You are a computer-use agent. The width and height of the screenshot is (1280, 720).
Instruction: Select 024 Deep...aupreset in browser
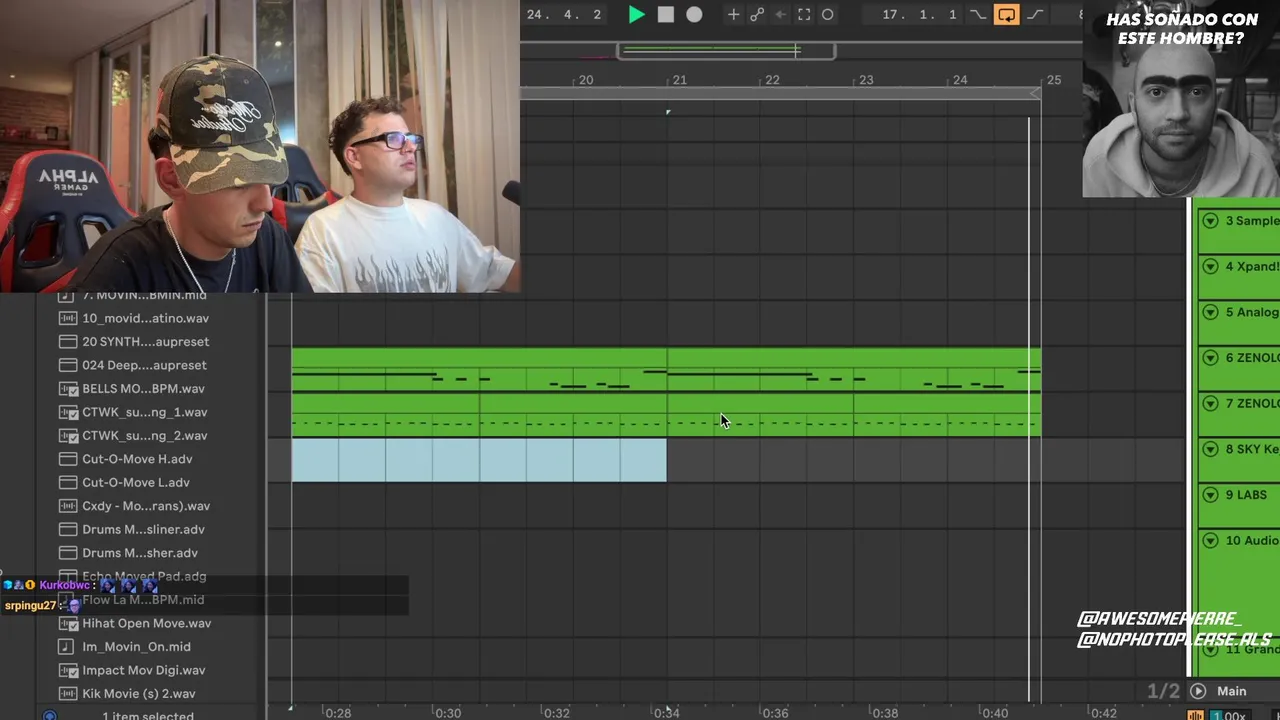click(x=144, y=365)
